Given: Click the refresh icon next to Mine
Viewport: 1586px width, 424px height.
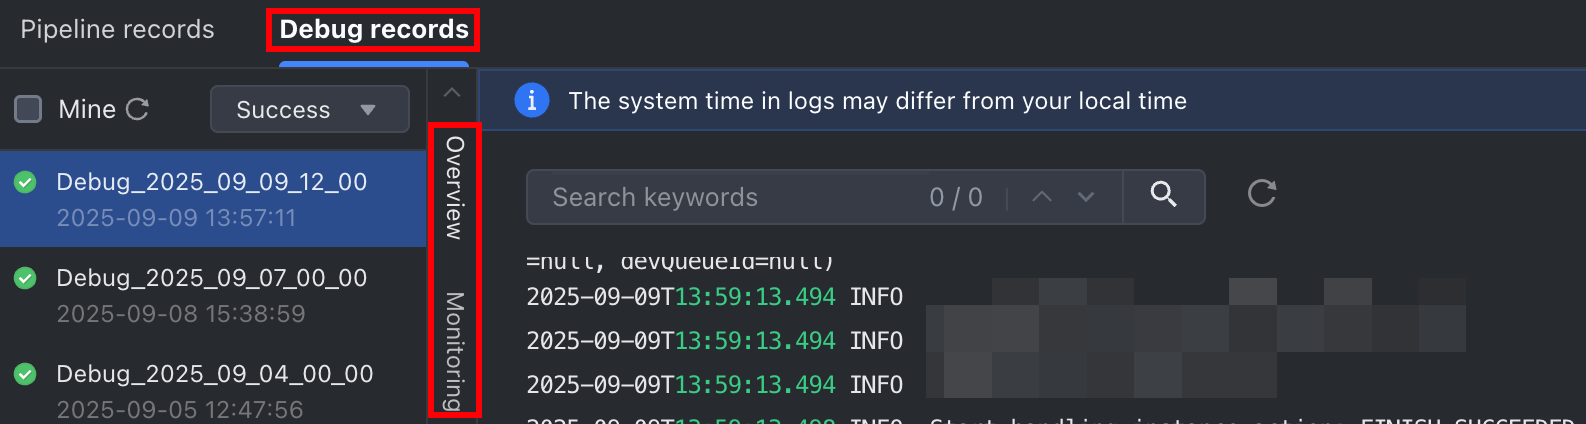Looking at the screenshot, I should pyautogui.click(x=137, y=109).
